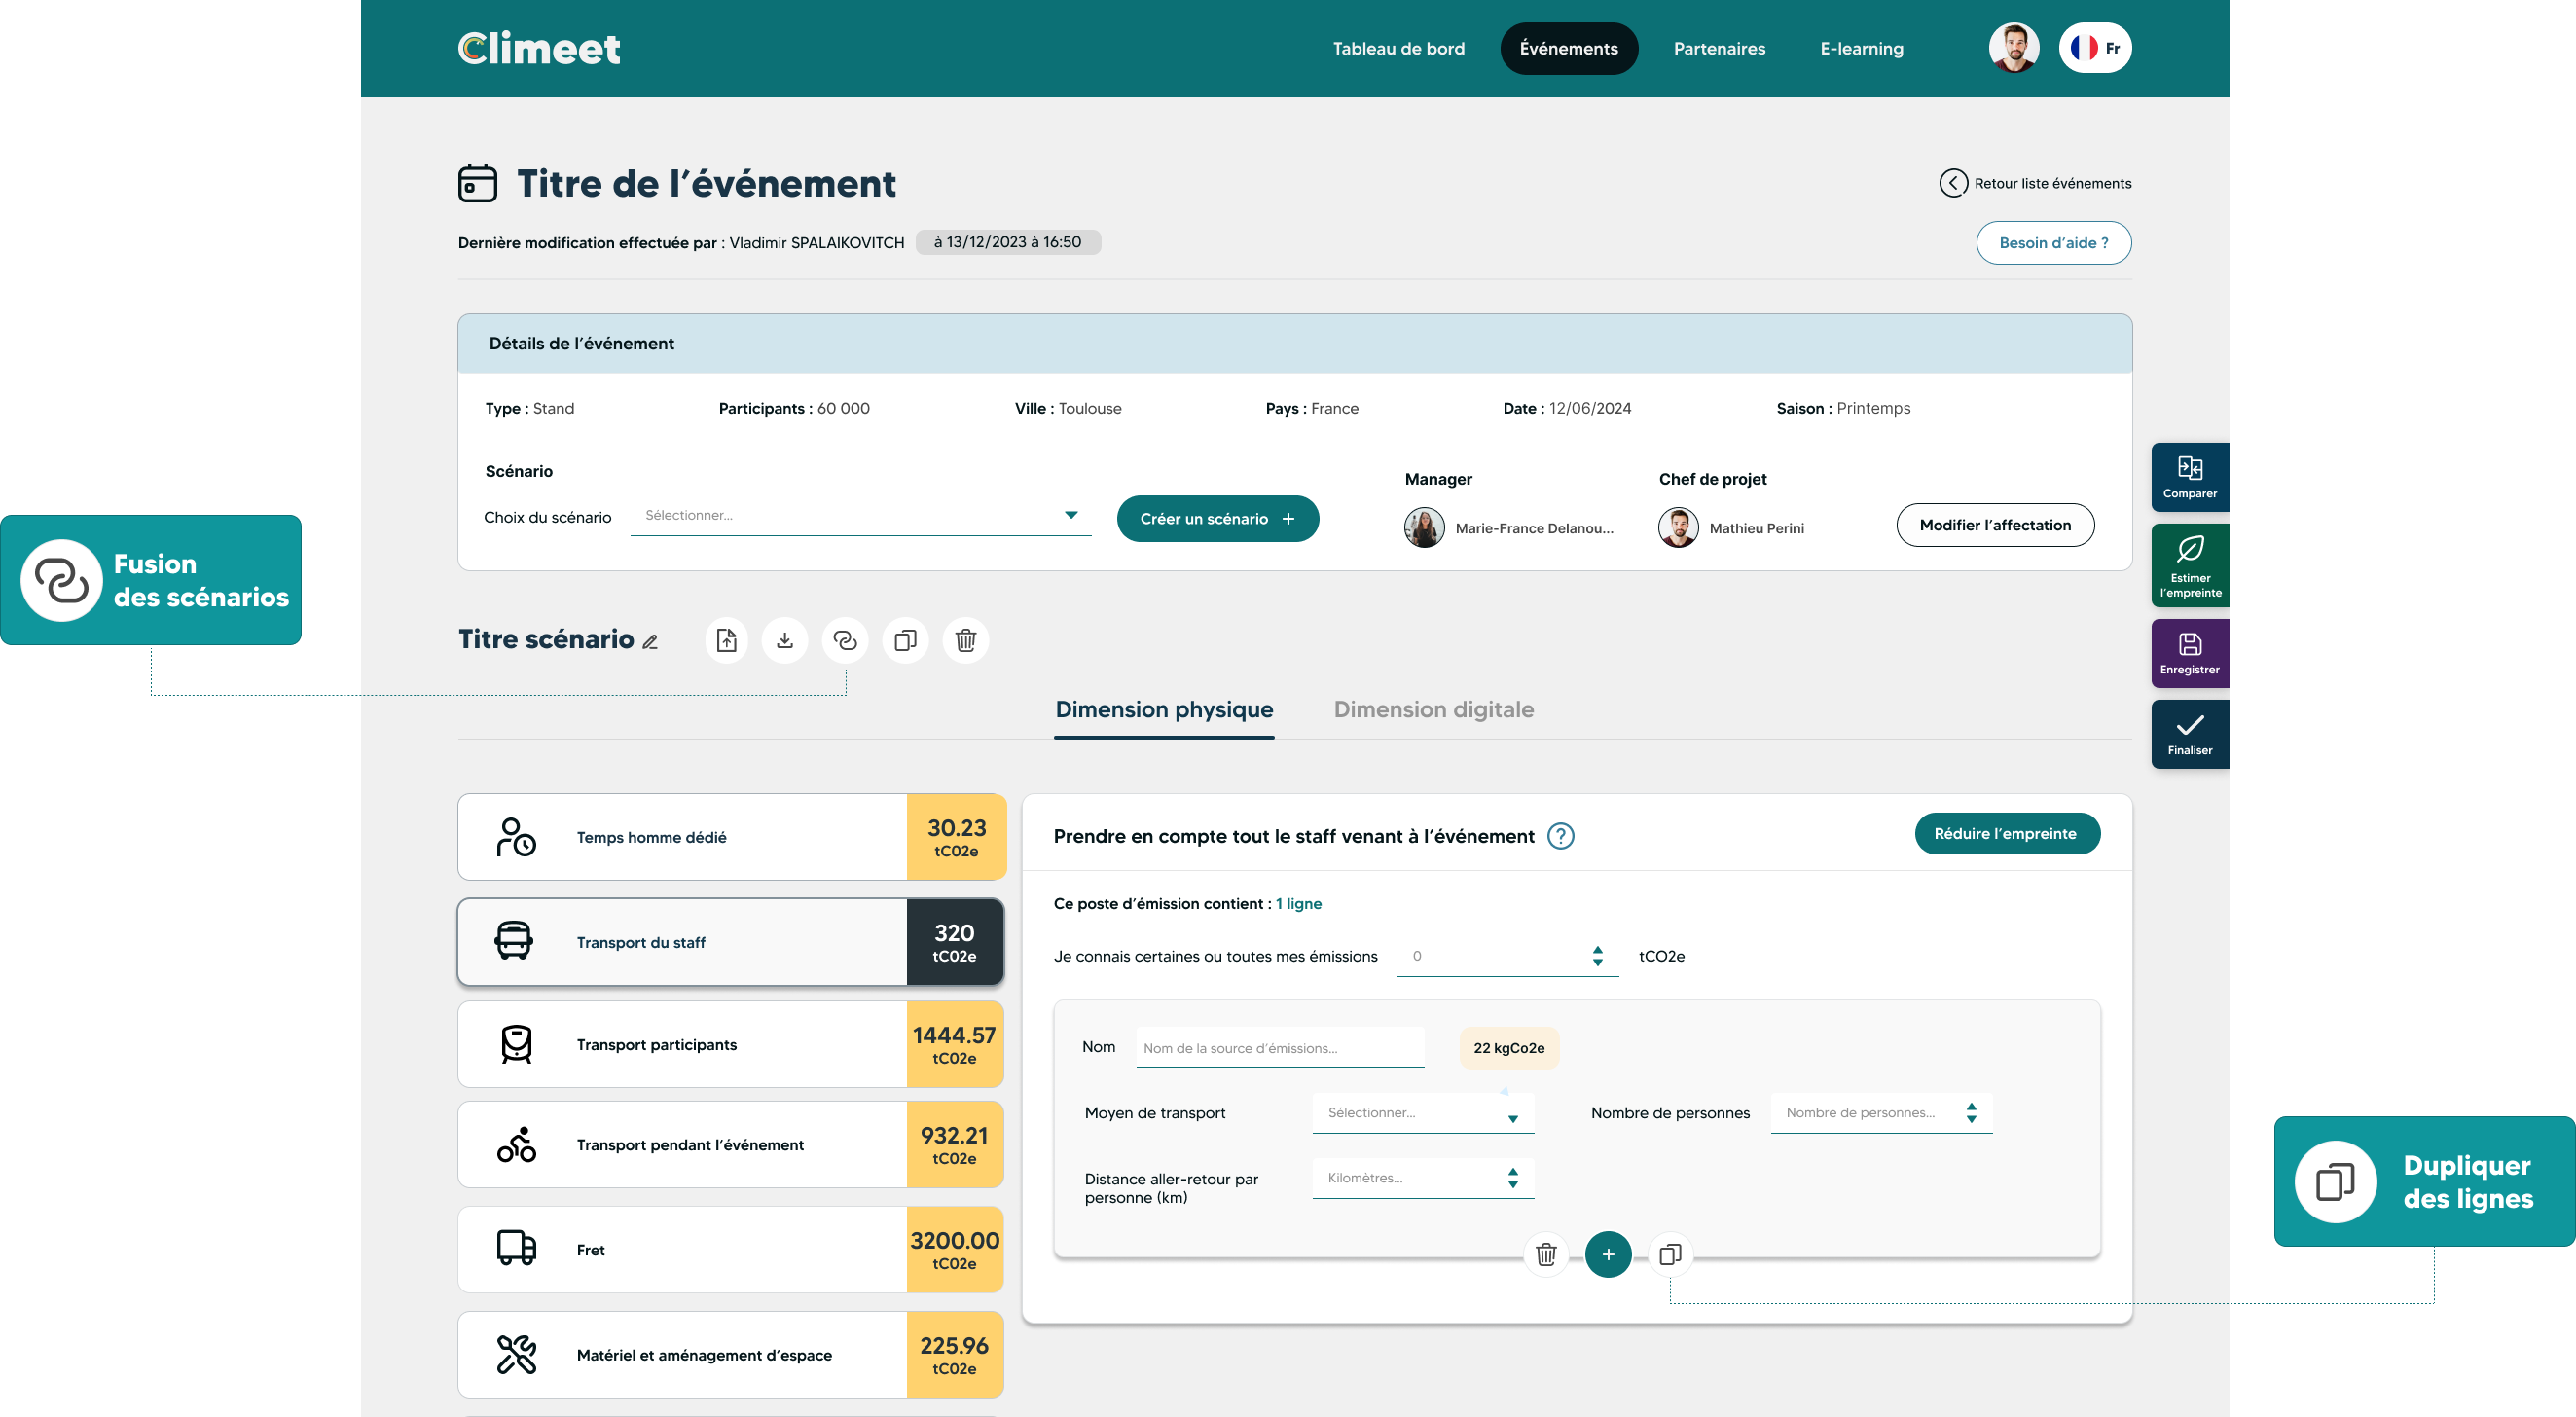Click Finaliser sidebar button
The image size is (2576, 1417).
click(x=2189, y=735)
